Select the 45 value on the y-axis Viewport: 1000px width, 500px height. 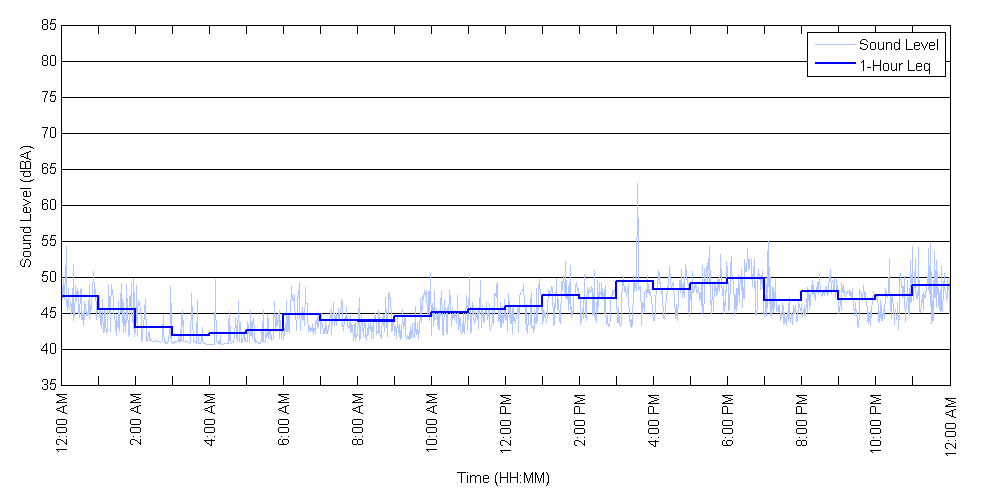pos(48,314)
